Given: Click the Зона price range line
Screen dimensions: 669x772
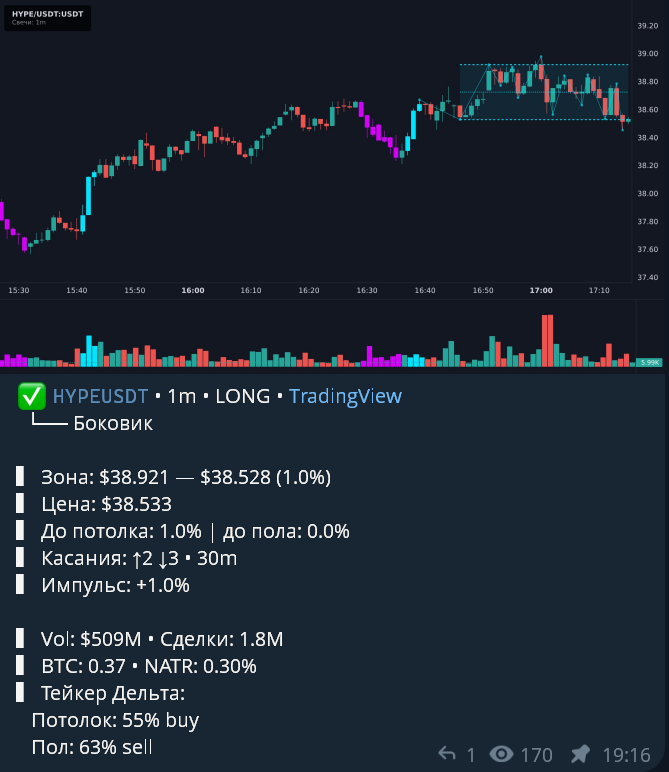Looking at the screenshot, I should 186,477.
